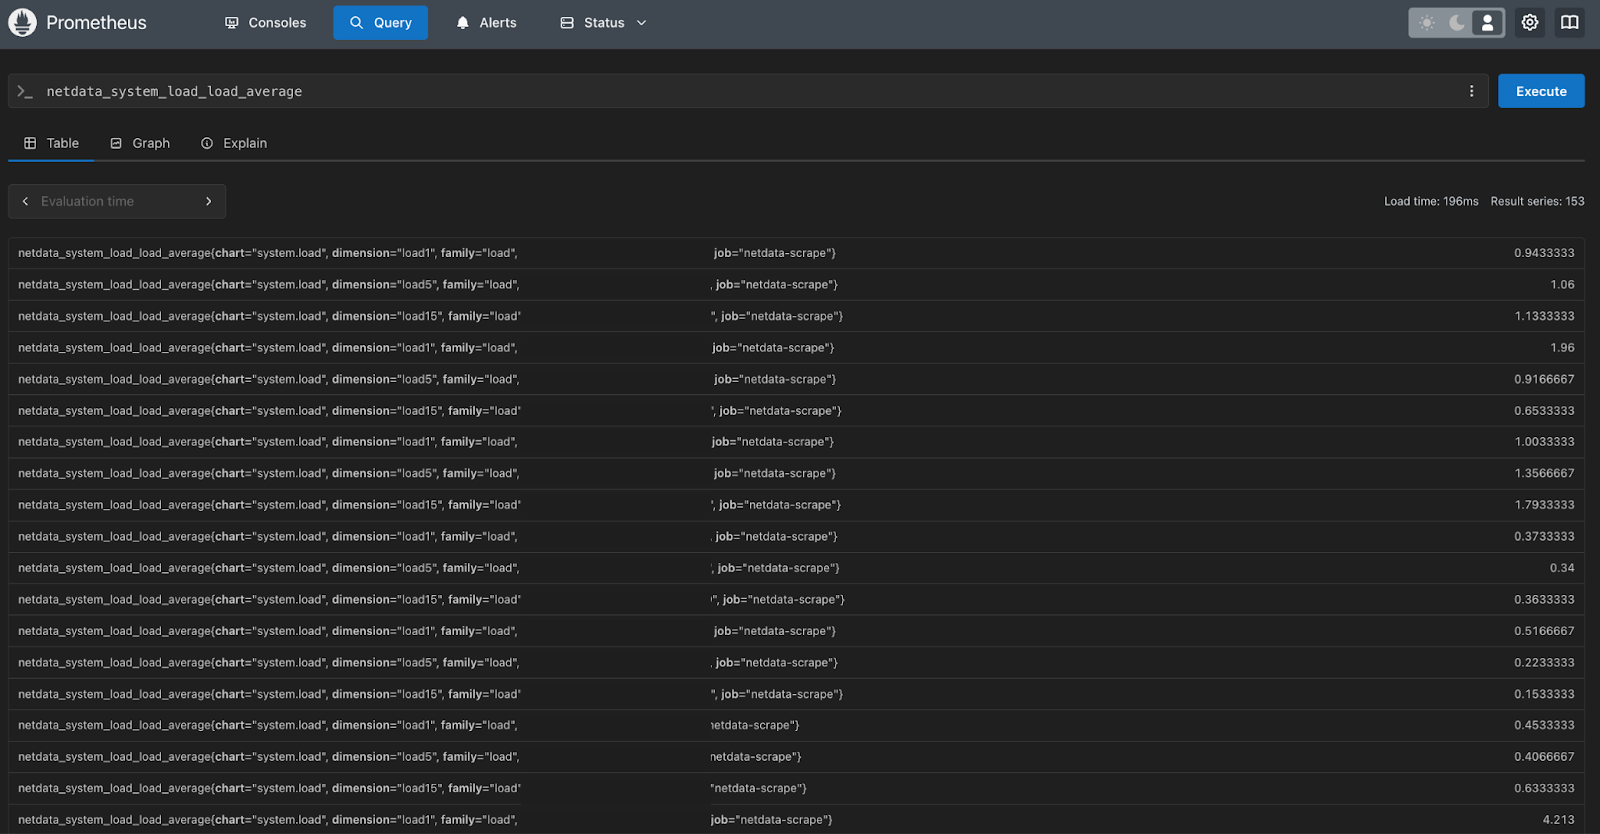Switch to dark theme moon icon
Viewport: 1600px width, 834px height.
(1457, 23)
